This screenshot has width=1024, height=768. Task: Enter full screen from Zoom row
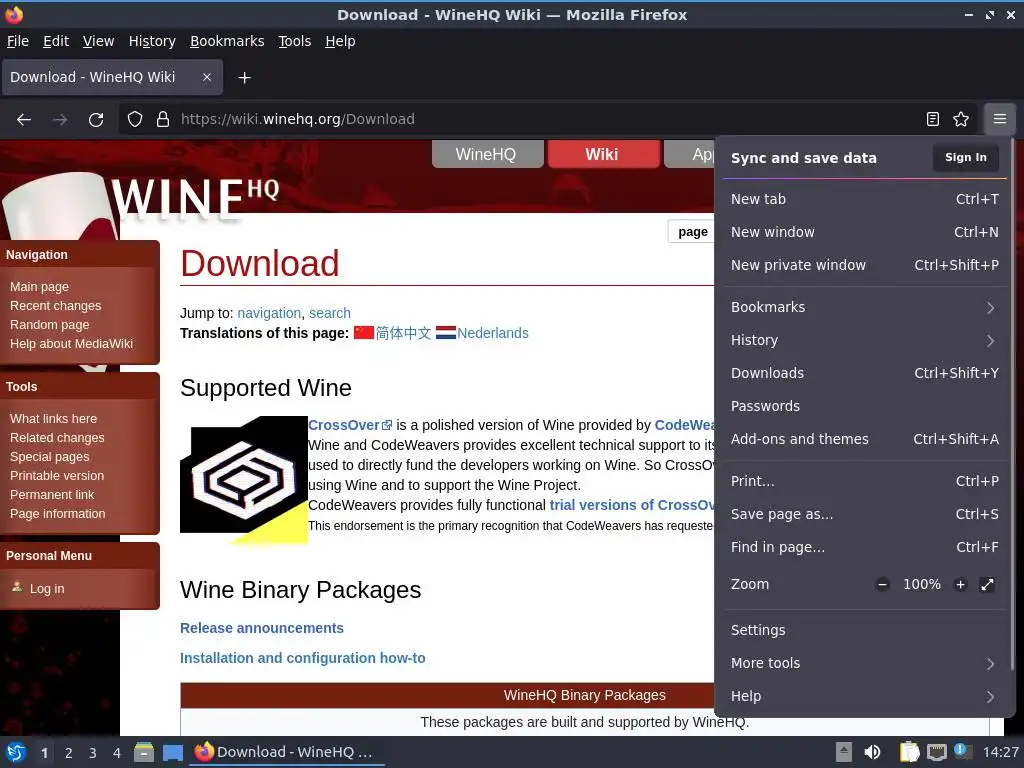click(x=987, y=584)
